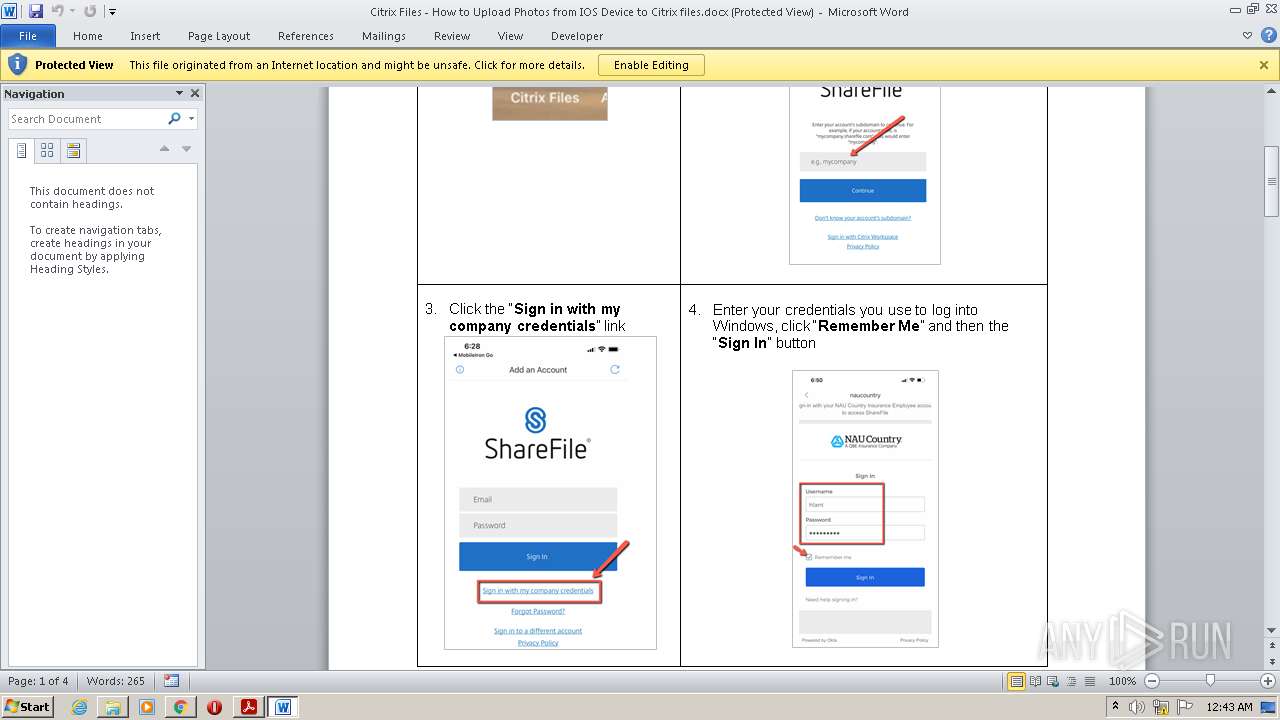Click the Previous heading up arrow in Navigation
Screen dimensions: 1280x720
164,149
